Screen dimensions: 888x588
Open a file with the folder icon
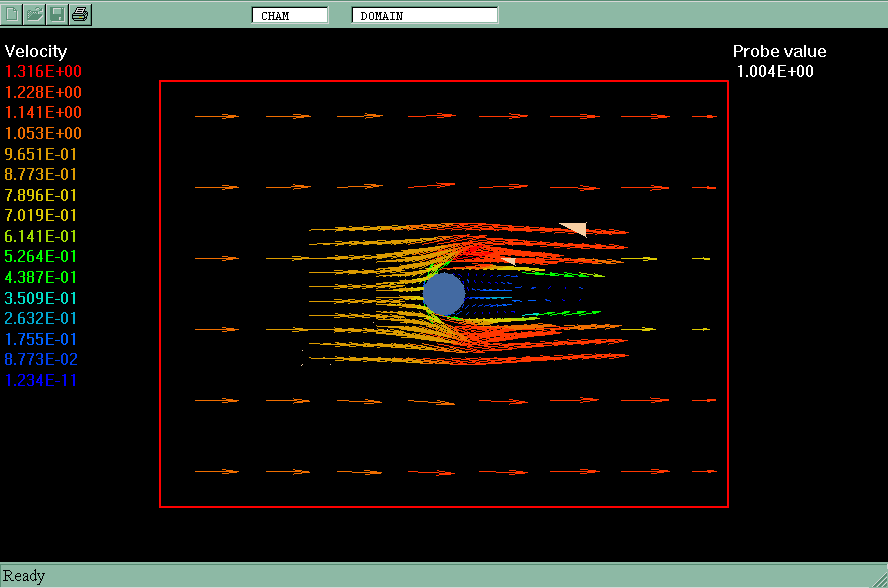(x=35, y=14)
